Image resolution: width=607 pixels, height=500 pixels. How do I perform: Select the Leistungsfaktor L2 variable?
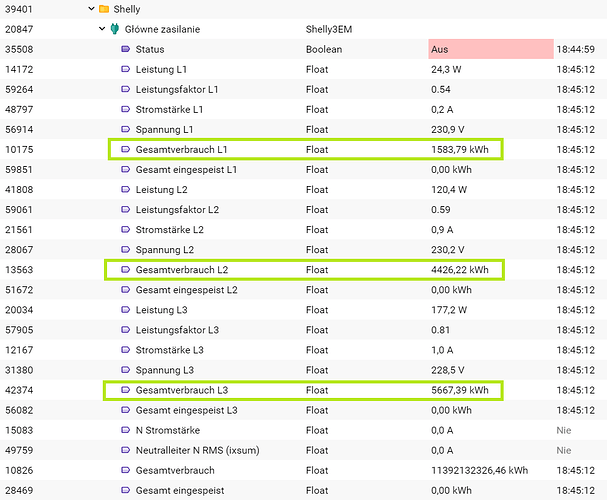[x=177, y=210]
